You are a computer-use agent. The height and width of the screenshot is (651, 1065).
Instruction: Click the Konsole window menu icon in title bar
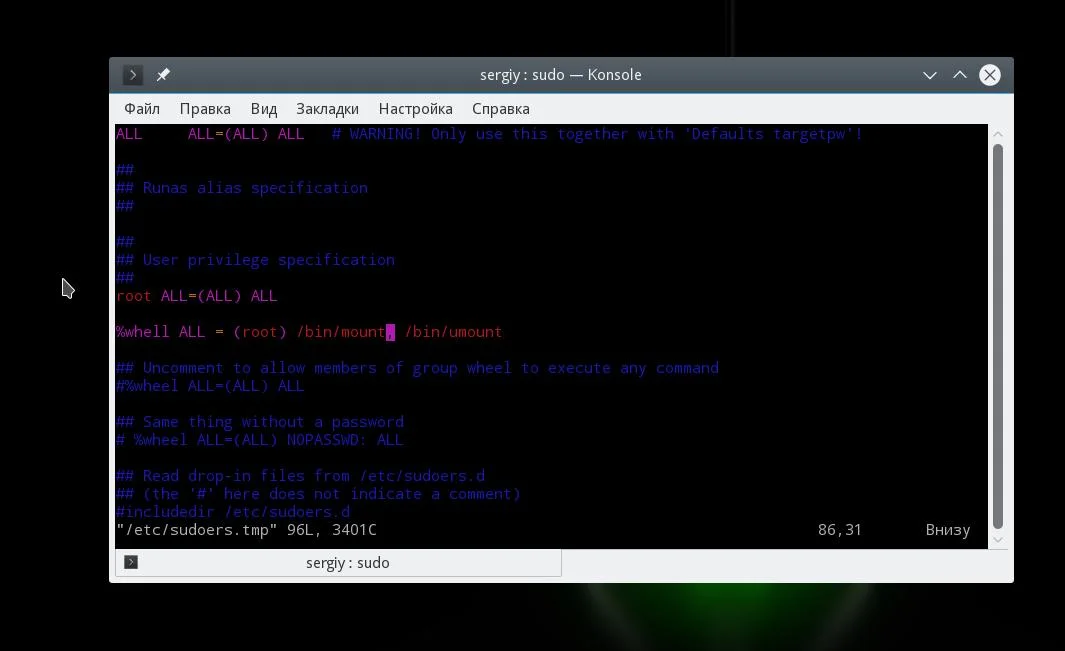[x=132, y=75]
